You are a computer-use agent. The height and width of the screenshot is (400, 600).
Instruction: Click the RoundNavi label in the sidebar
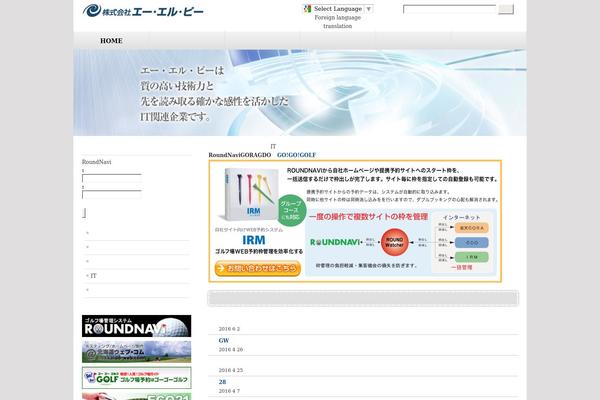coord(96,162)
